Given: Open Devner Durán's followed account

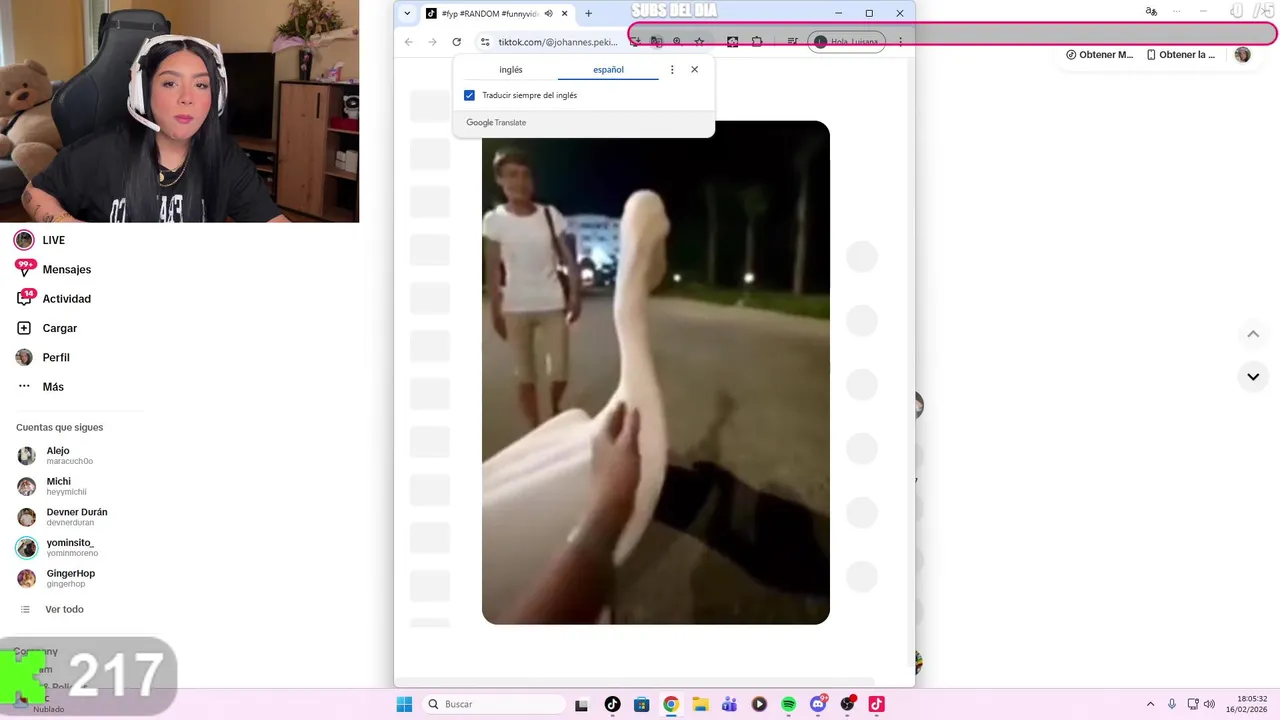Looking at the screenshot, I should tap(62, 517).
